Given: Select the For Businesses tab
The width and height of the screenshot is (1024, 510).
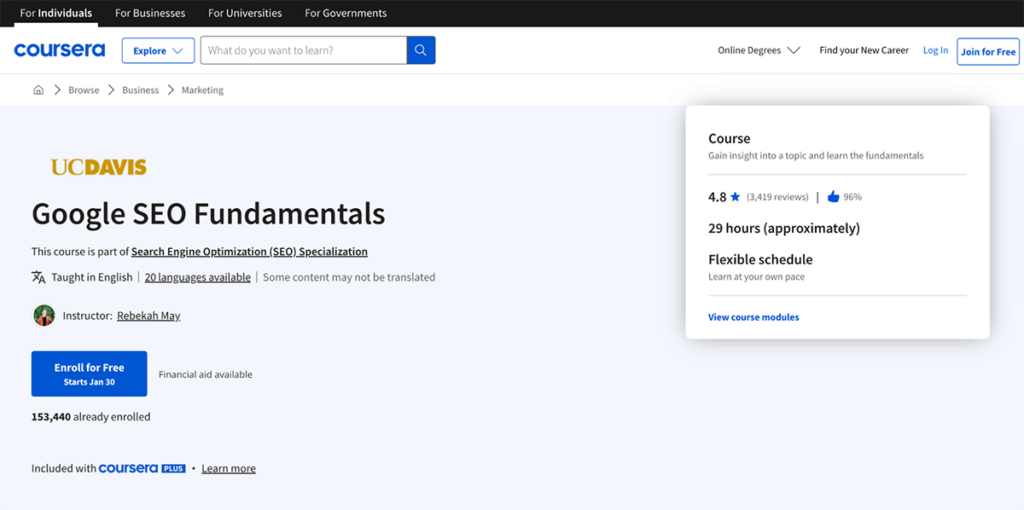Looking at the screenshot, I should click(150, 13).
